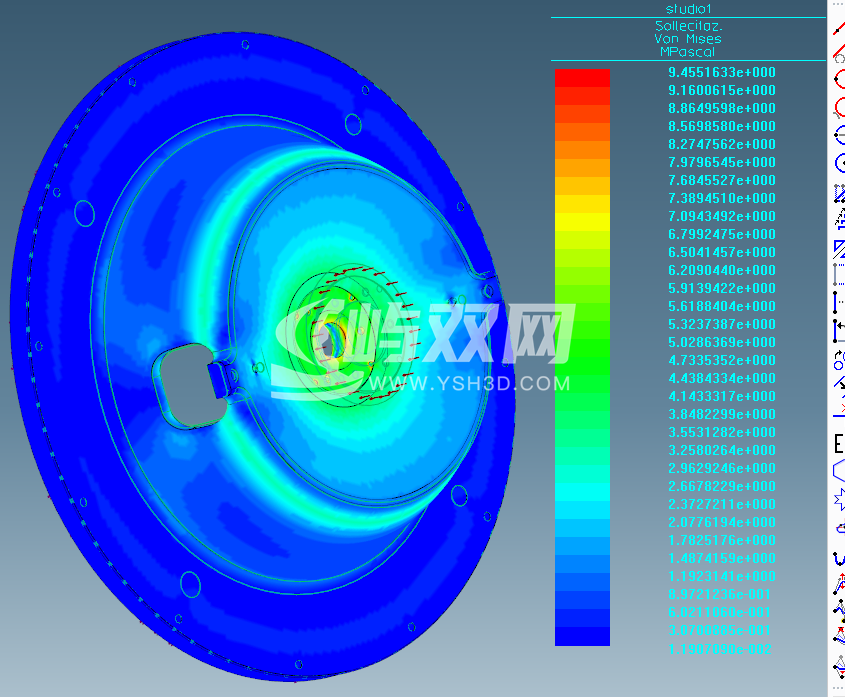Viewport: 845px width, 697px height.
Task: Select the legend value 4.1433317e+000
Action: click(x=722, y=396)
